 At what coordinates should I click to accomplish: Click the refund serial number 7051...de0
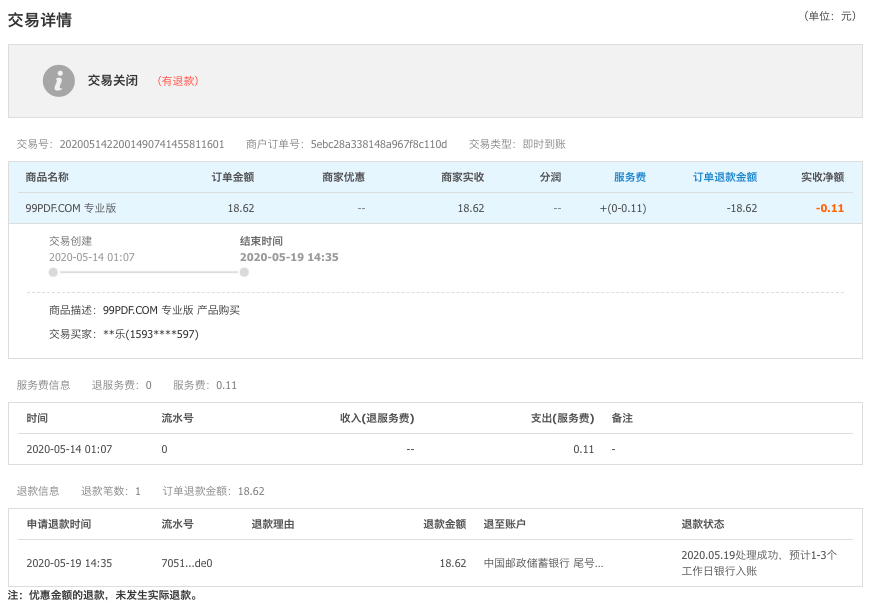[187, 563]
